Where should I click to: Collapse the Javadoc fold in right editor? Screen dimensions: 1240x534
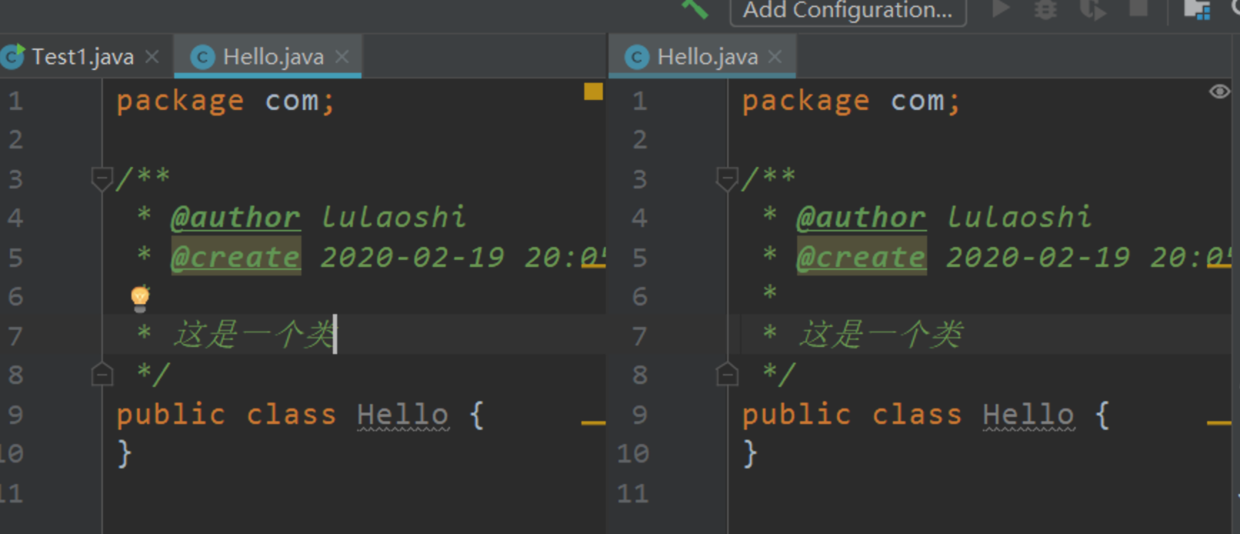point(727,179)
